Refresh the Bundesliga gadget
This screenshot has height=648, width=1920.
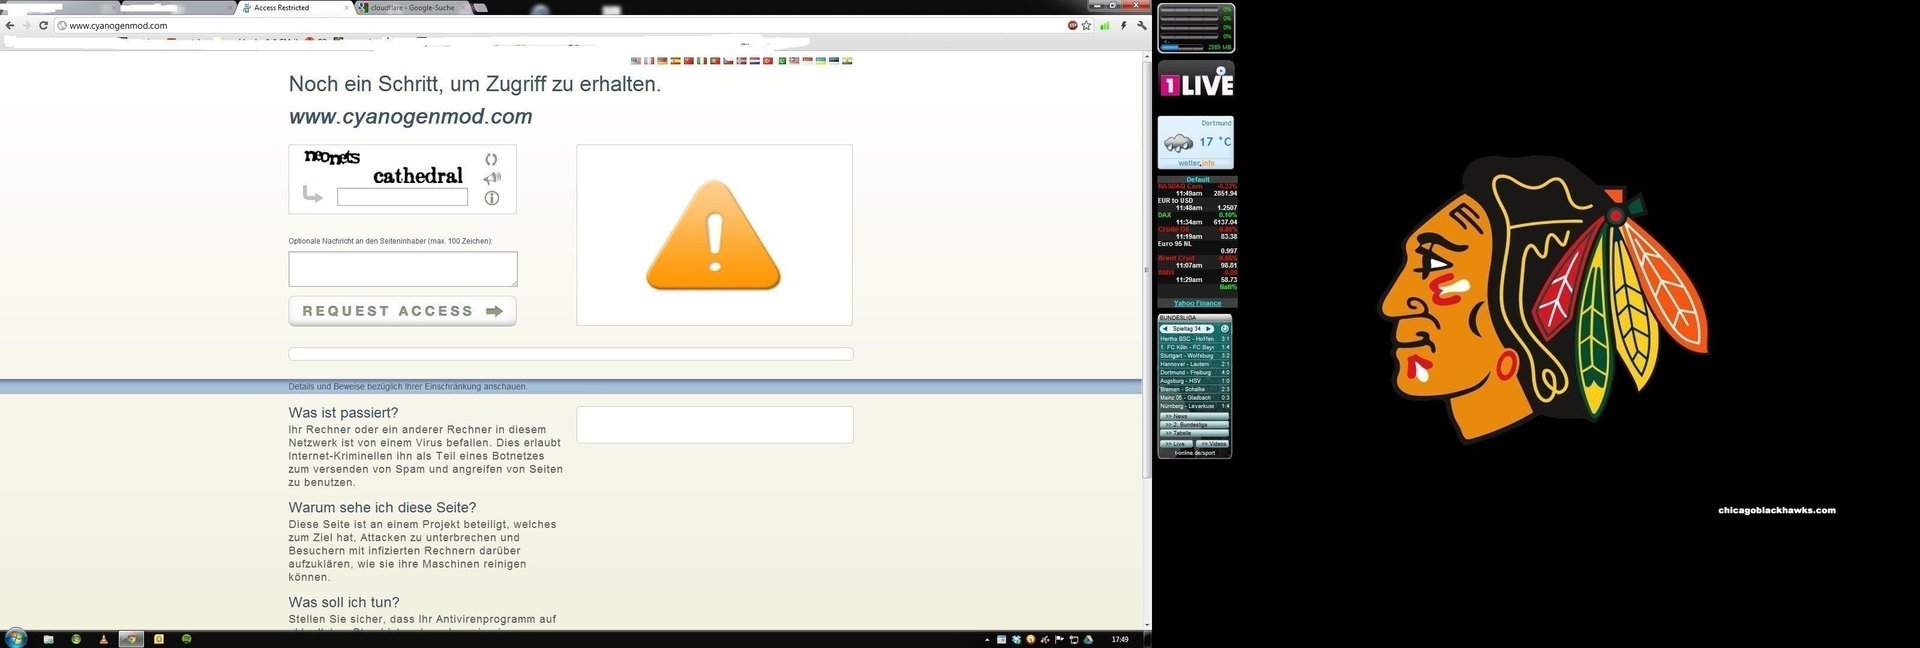[1225, 328]
